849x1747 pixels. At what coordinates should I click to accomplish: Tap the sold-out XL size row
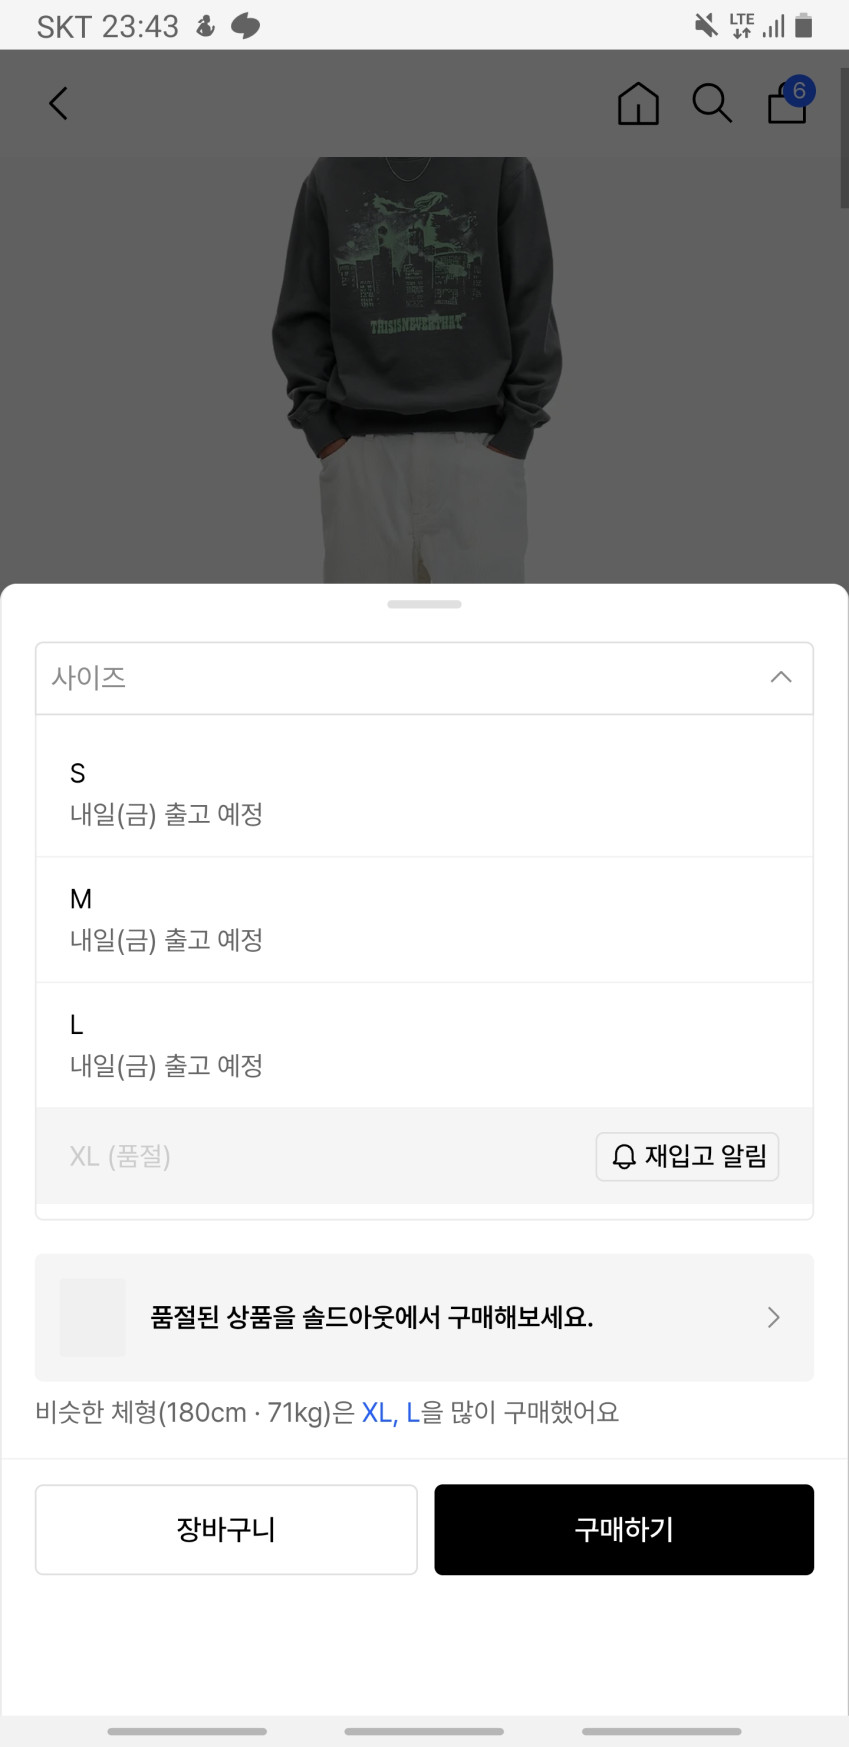pos(300,1157)
